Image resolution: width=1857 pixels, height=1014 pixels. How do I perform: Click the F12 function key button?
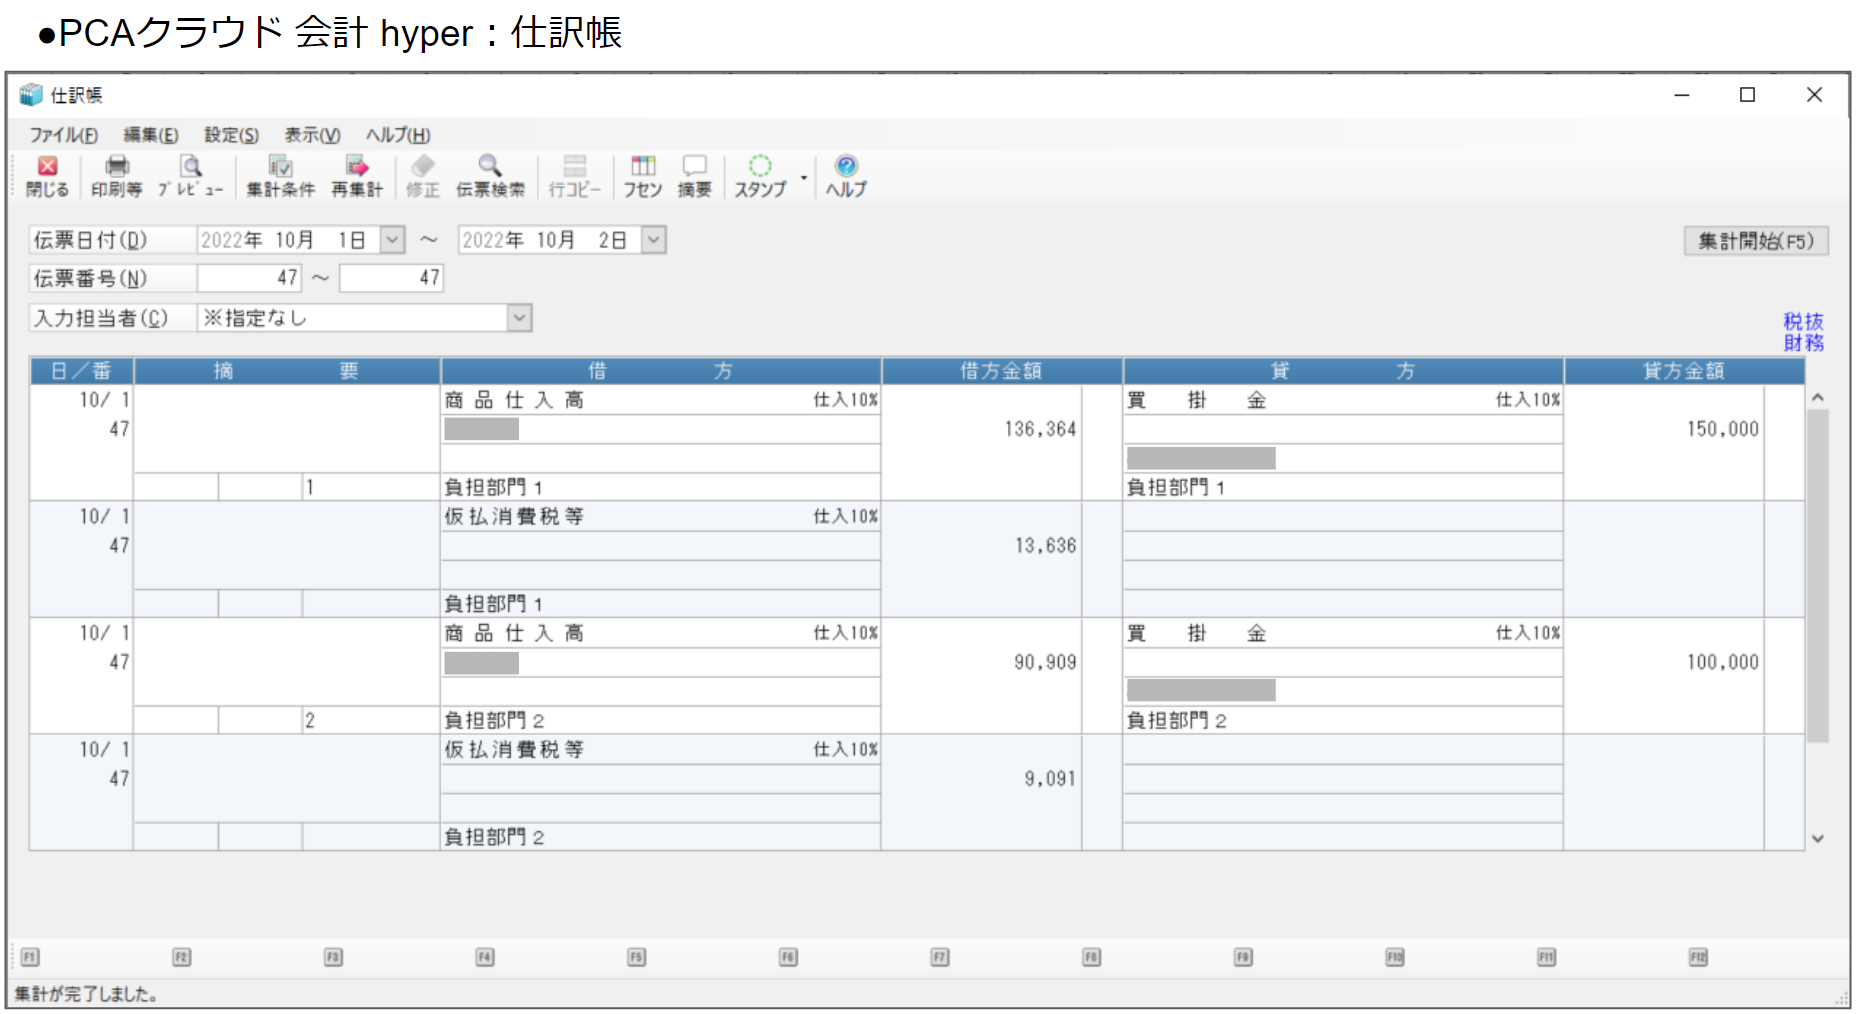pyautogui.click(x=1698, y=957)
